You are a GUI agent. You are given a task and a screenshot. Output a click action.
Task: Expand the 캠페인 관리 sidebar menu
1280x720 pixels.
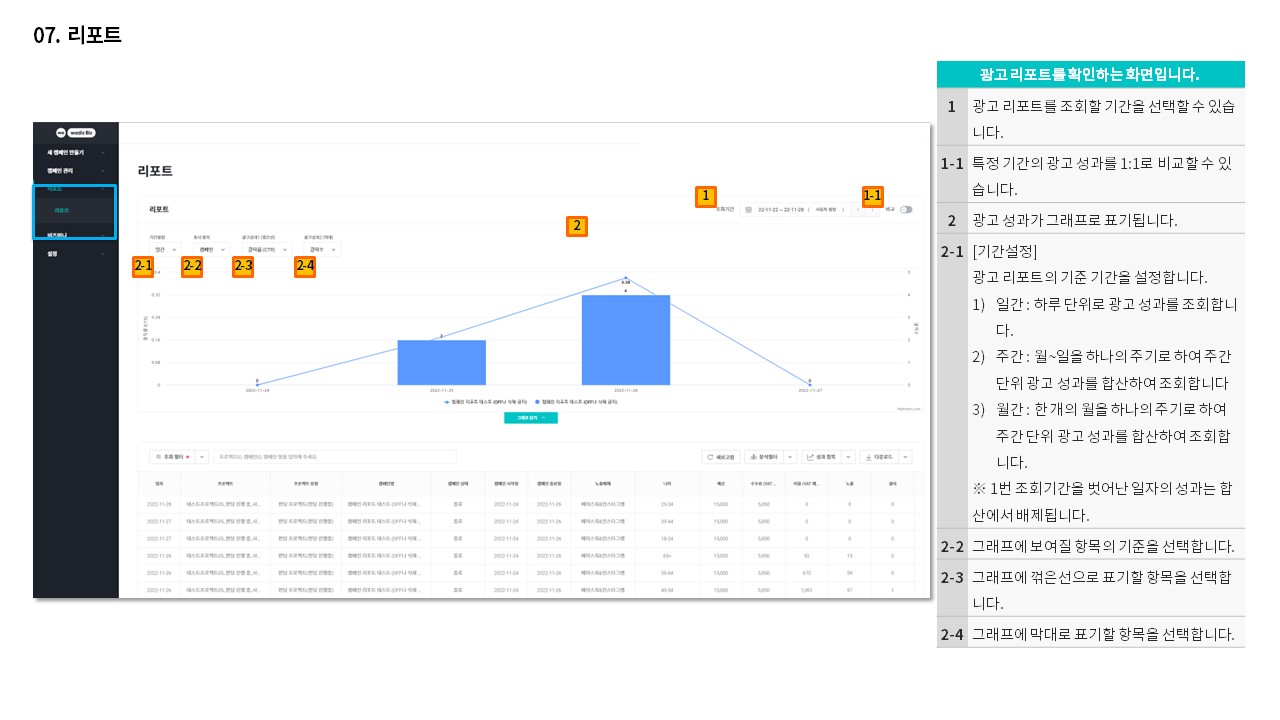click(x=76, y=170)
